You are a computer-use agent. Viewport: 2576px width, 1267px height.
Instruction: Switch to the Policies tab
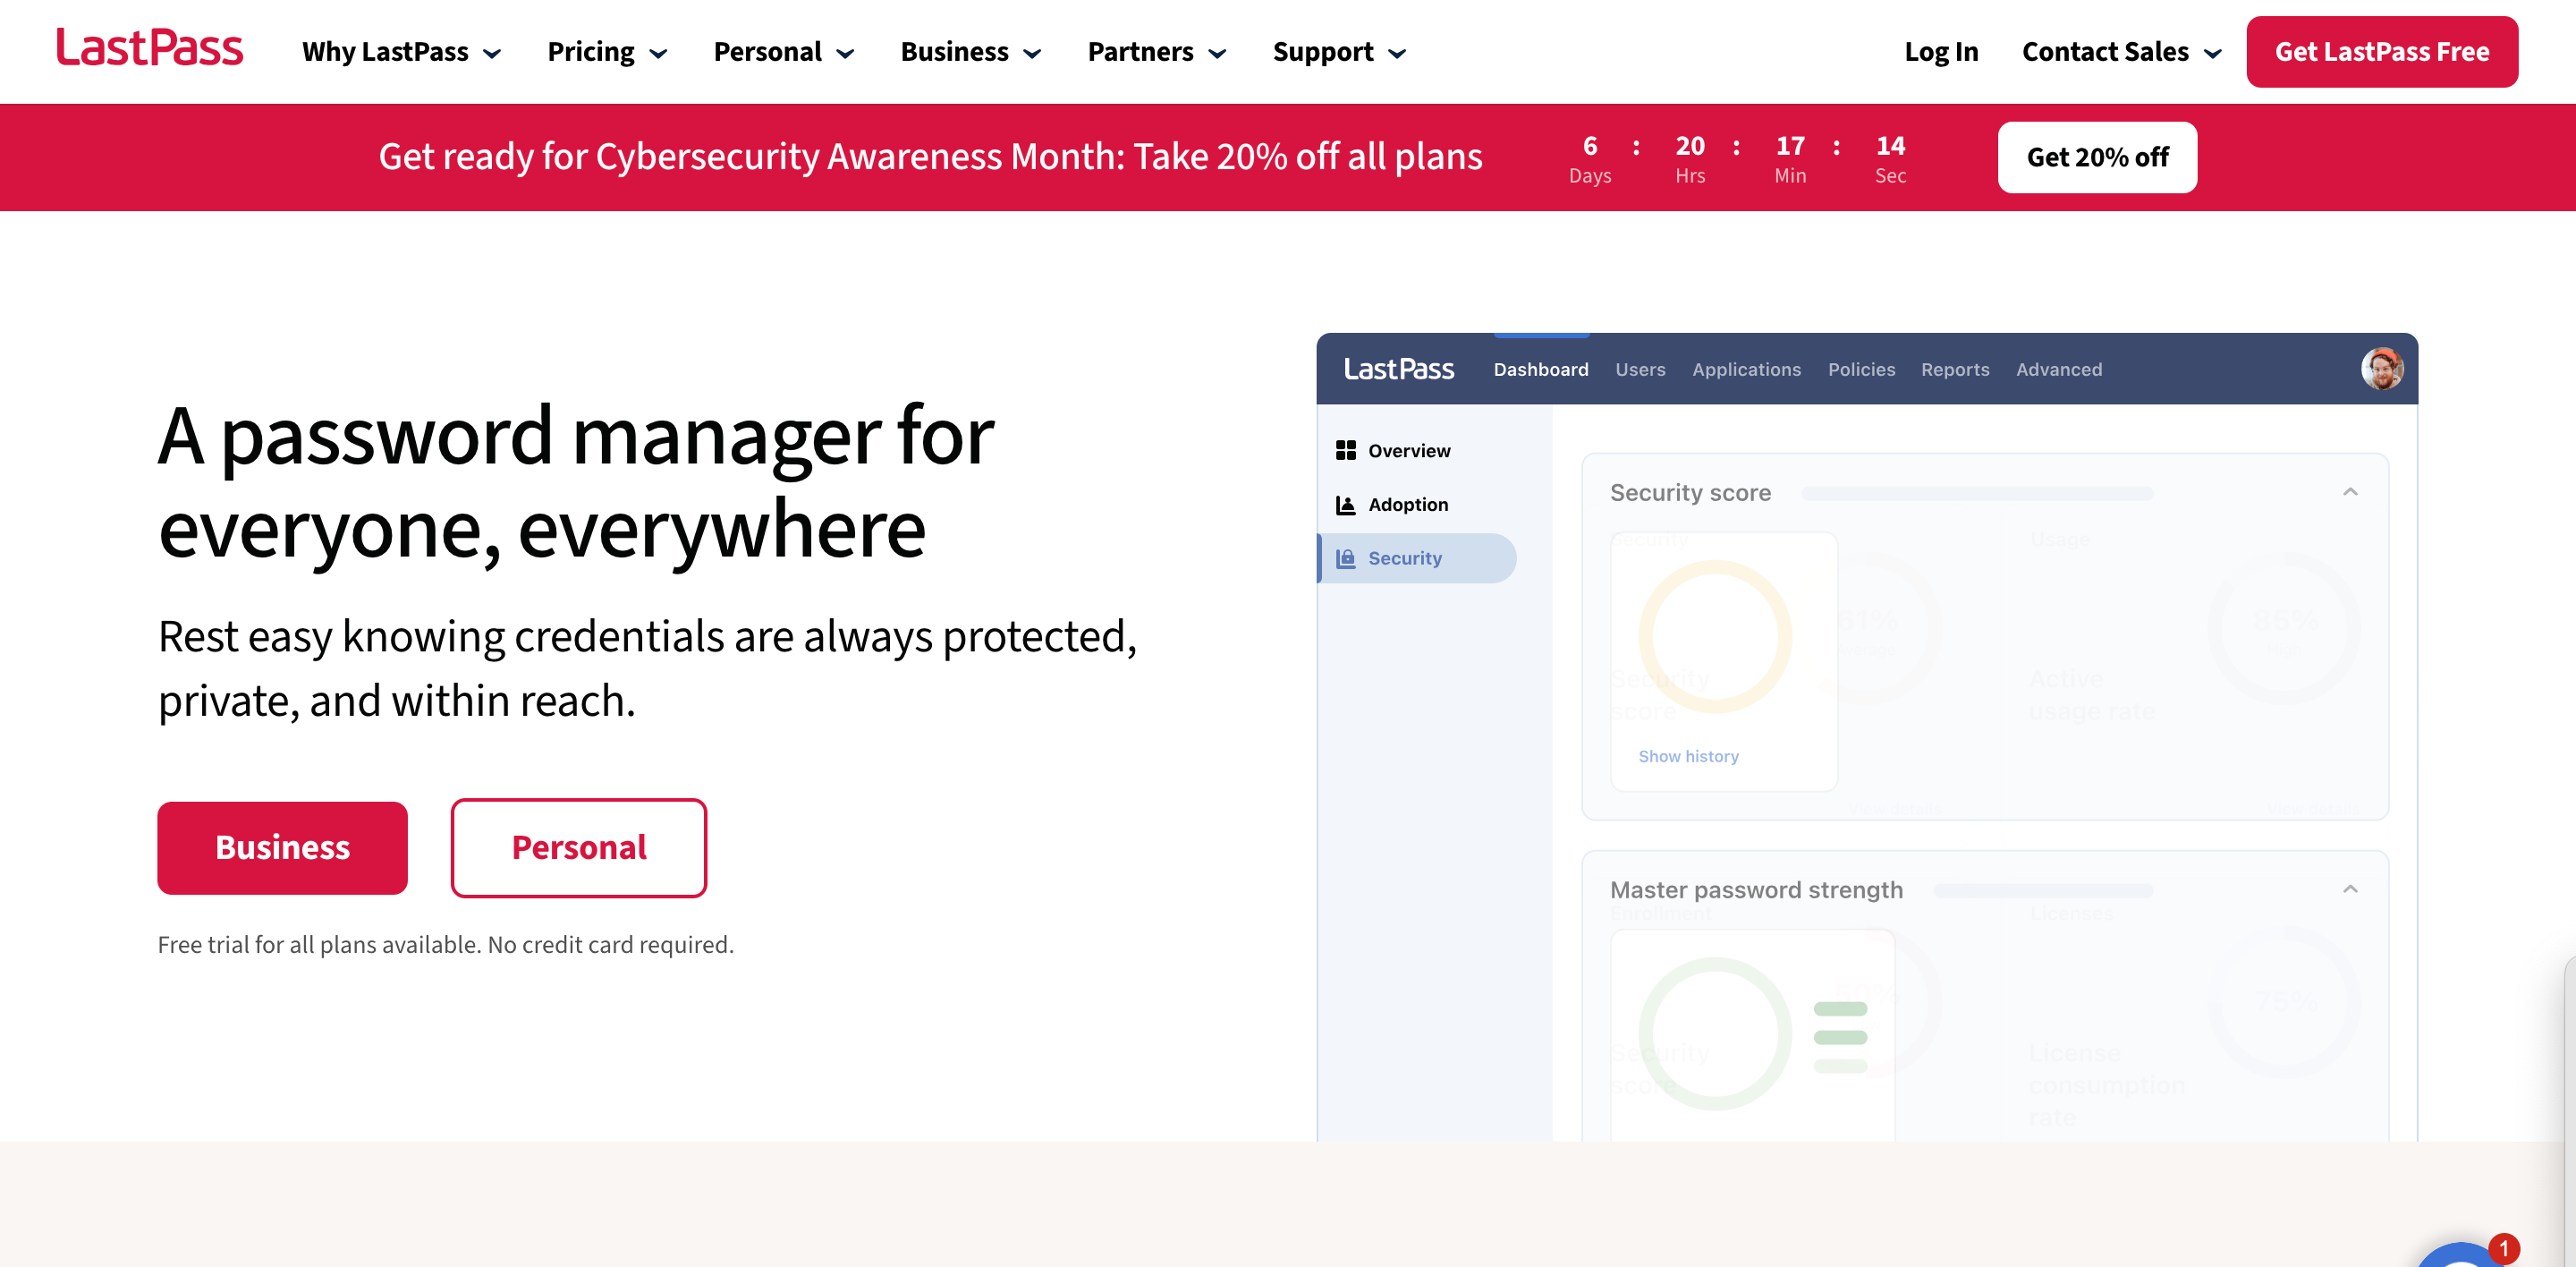pos(1861,370)
